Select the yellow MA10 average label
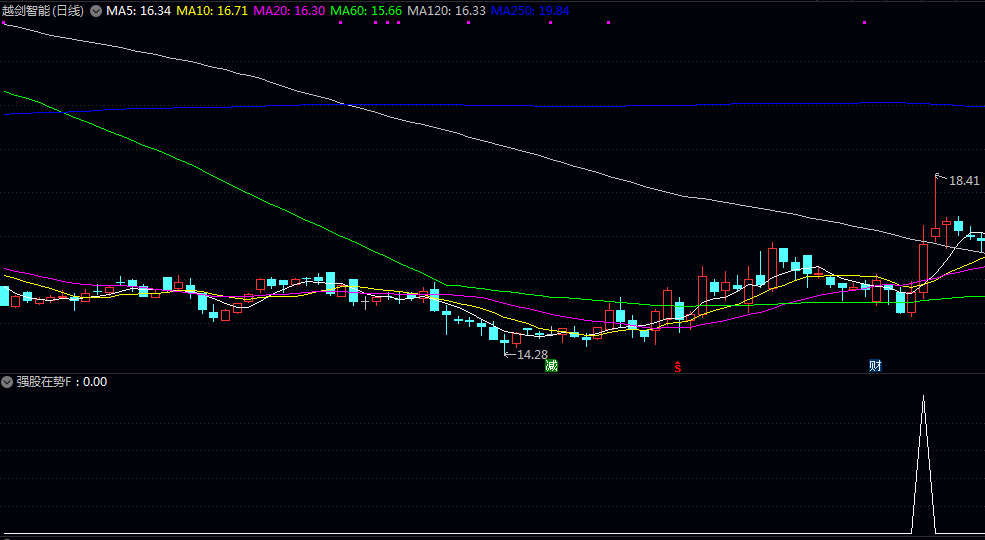Screen dimensions: 985x540 (x=212, y=11)
